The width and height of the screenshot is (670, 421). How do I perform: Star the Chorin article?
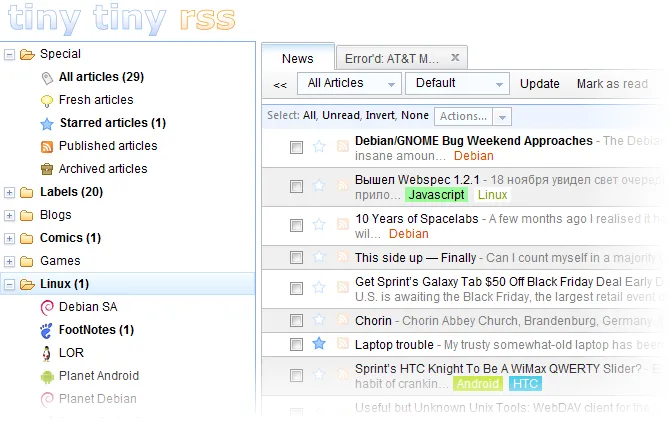pyautogui.click(x=319, y=319)
